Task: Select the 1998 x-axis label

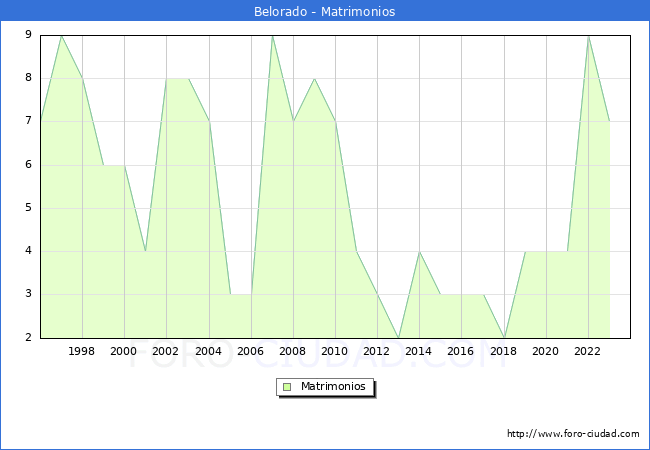Action: (82, 351)
